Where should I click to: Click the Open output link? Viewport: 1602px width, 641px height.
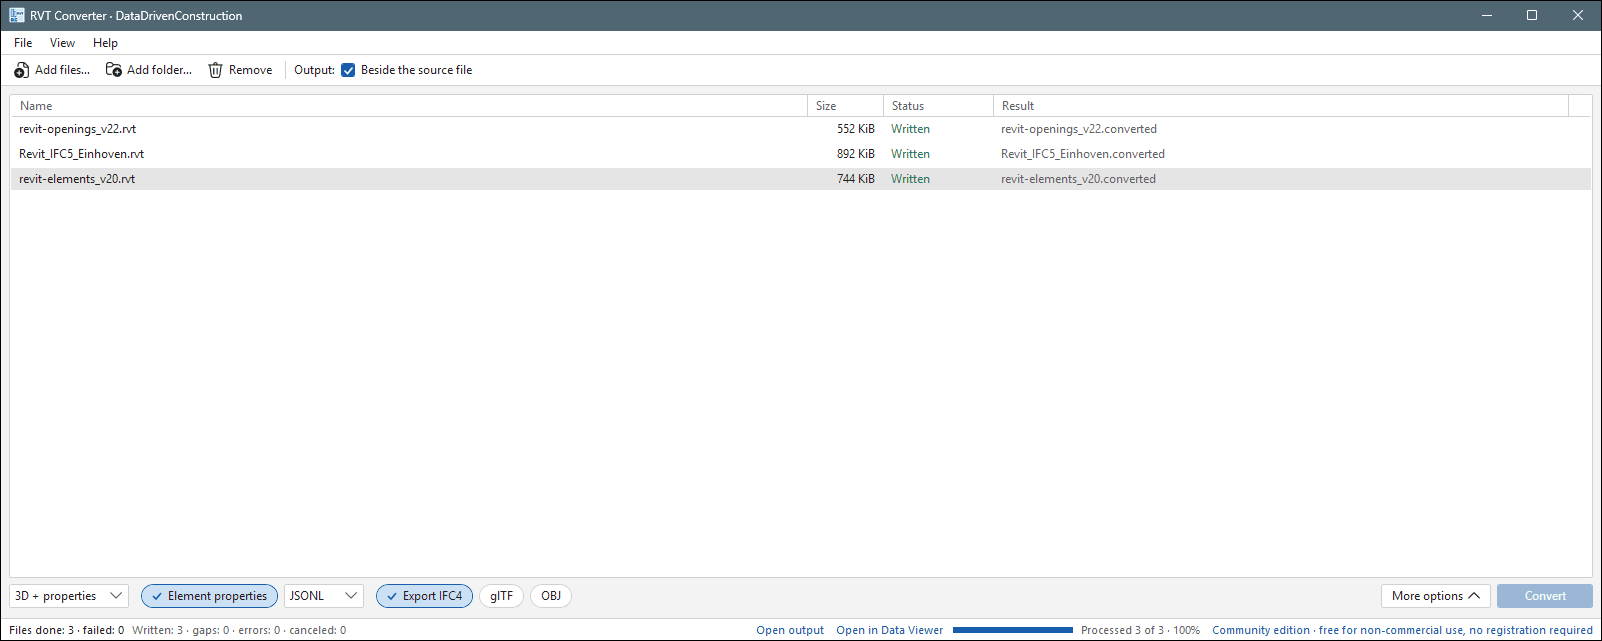[x=790, y=630]
